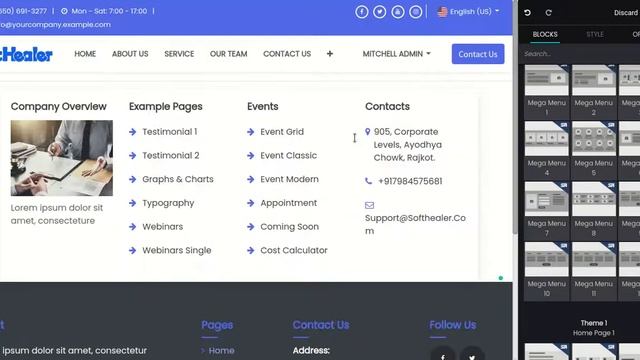Click the Theme 1 Home Page 1 label

click(594, 328)
